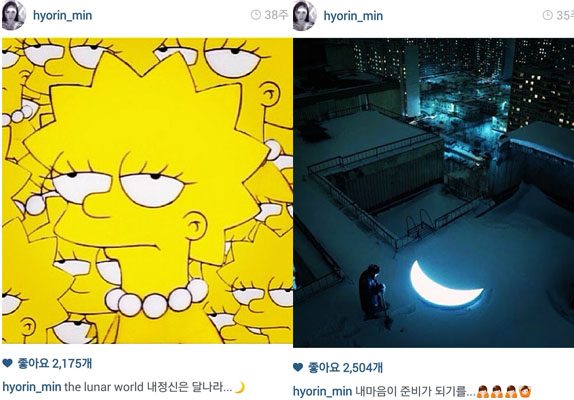Open hyorin_min link in right caption
The width and height of the screenshot is (574, 400).
click(x=323, y=392)
